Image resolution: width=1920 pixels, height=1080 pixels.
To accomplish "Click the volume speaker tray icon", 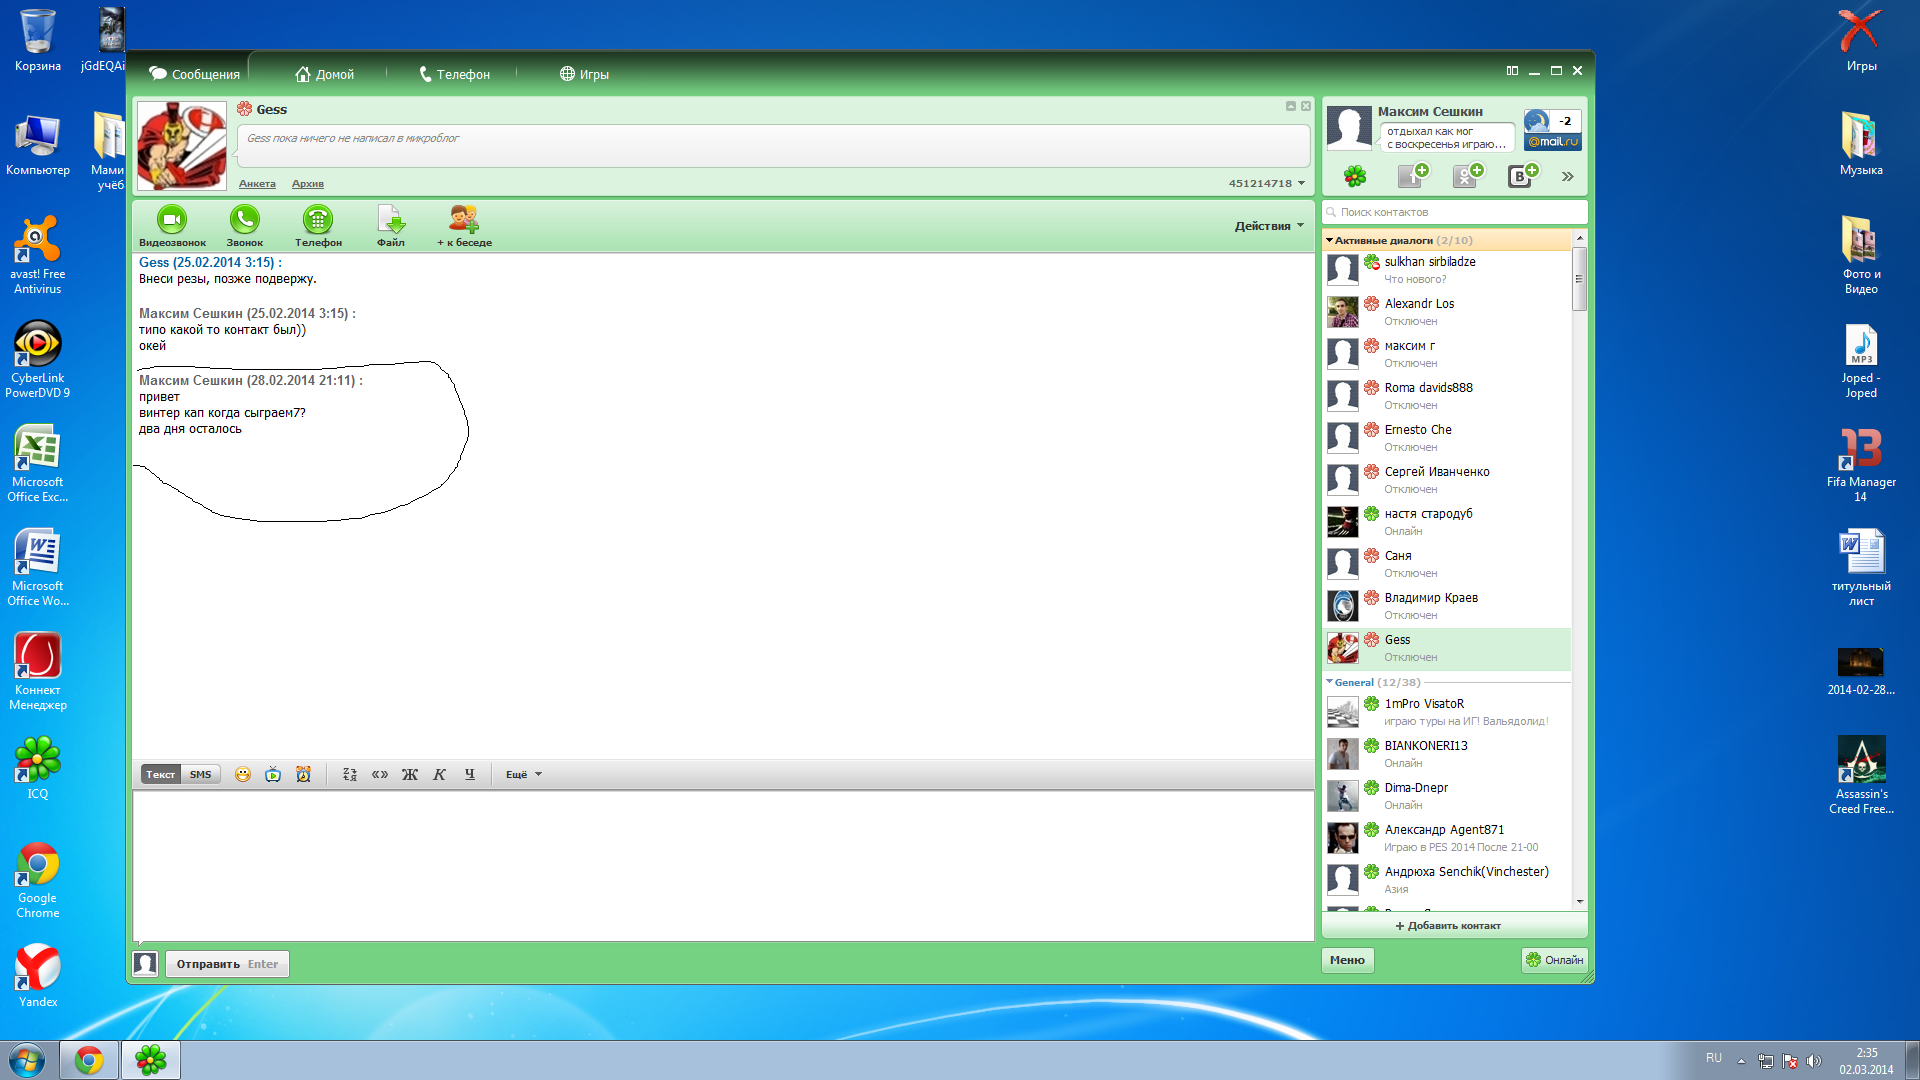I will coord(1814,1061).
